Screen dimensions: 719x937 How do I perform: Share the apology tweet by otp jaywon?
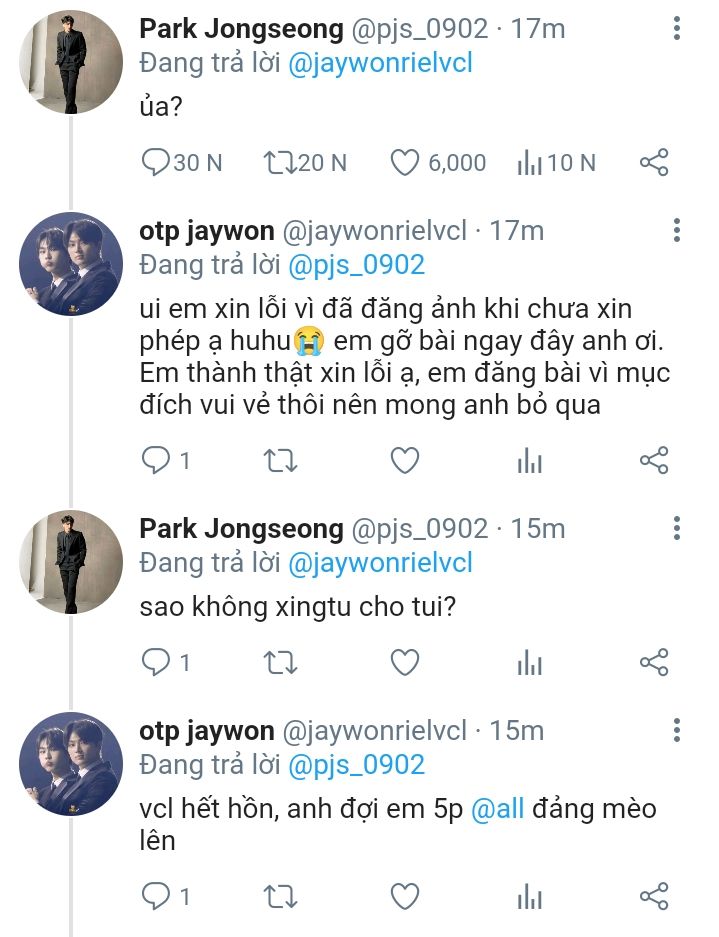(653, 460)
